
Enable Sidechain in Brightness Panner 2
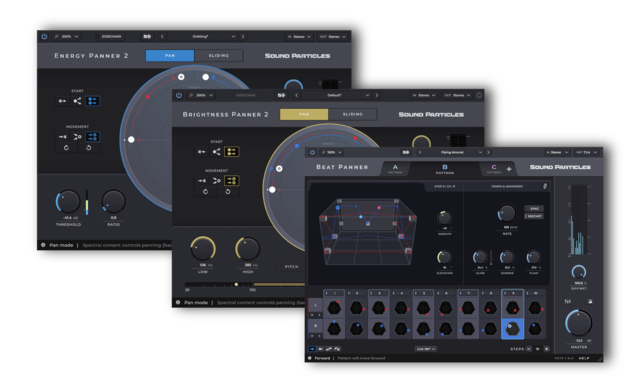tap(246, 95)
